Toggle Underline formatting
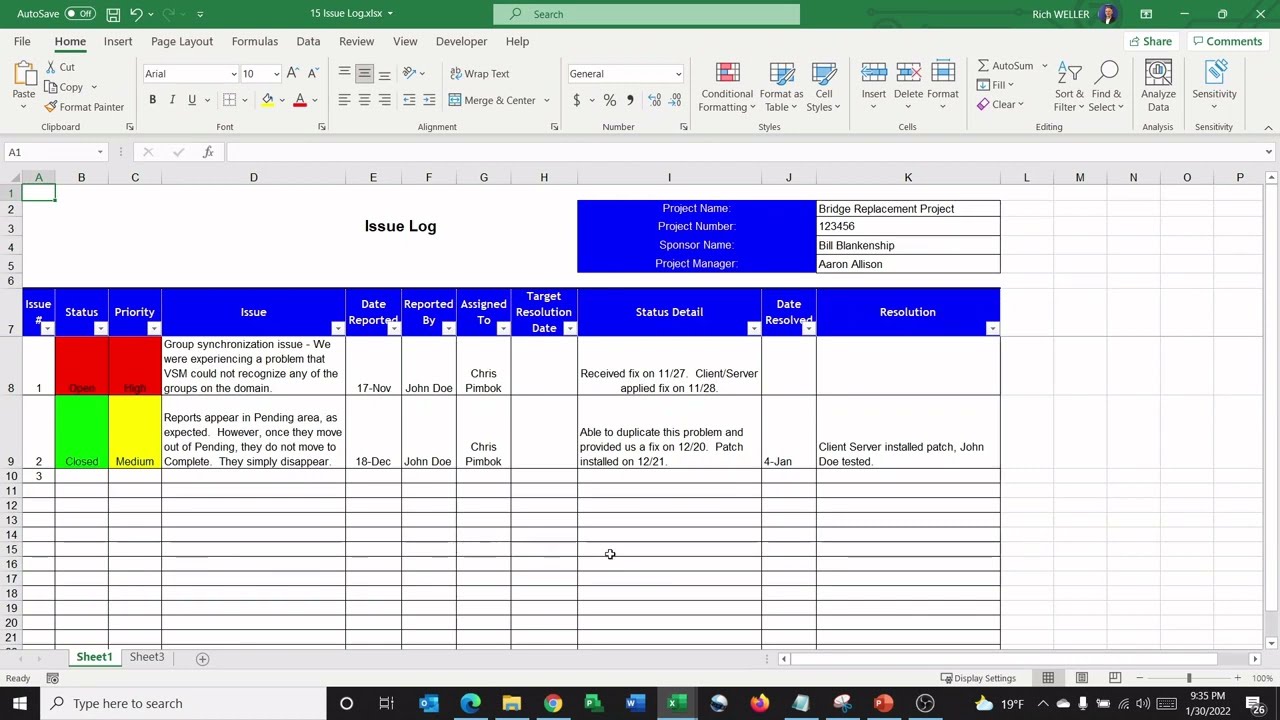 tap(192, 100)
